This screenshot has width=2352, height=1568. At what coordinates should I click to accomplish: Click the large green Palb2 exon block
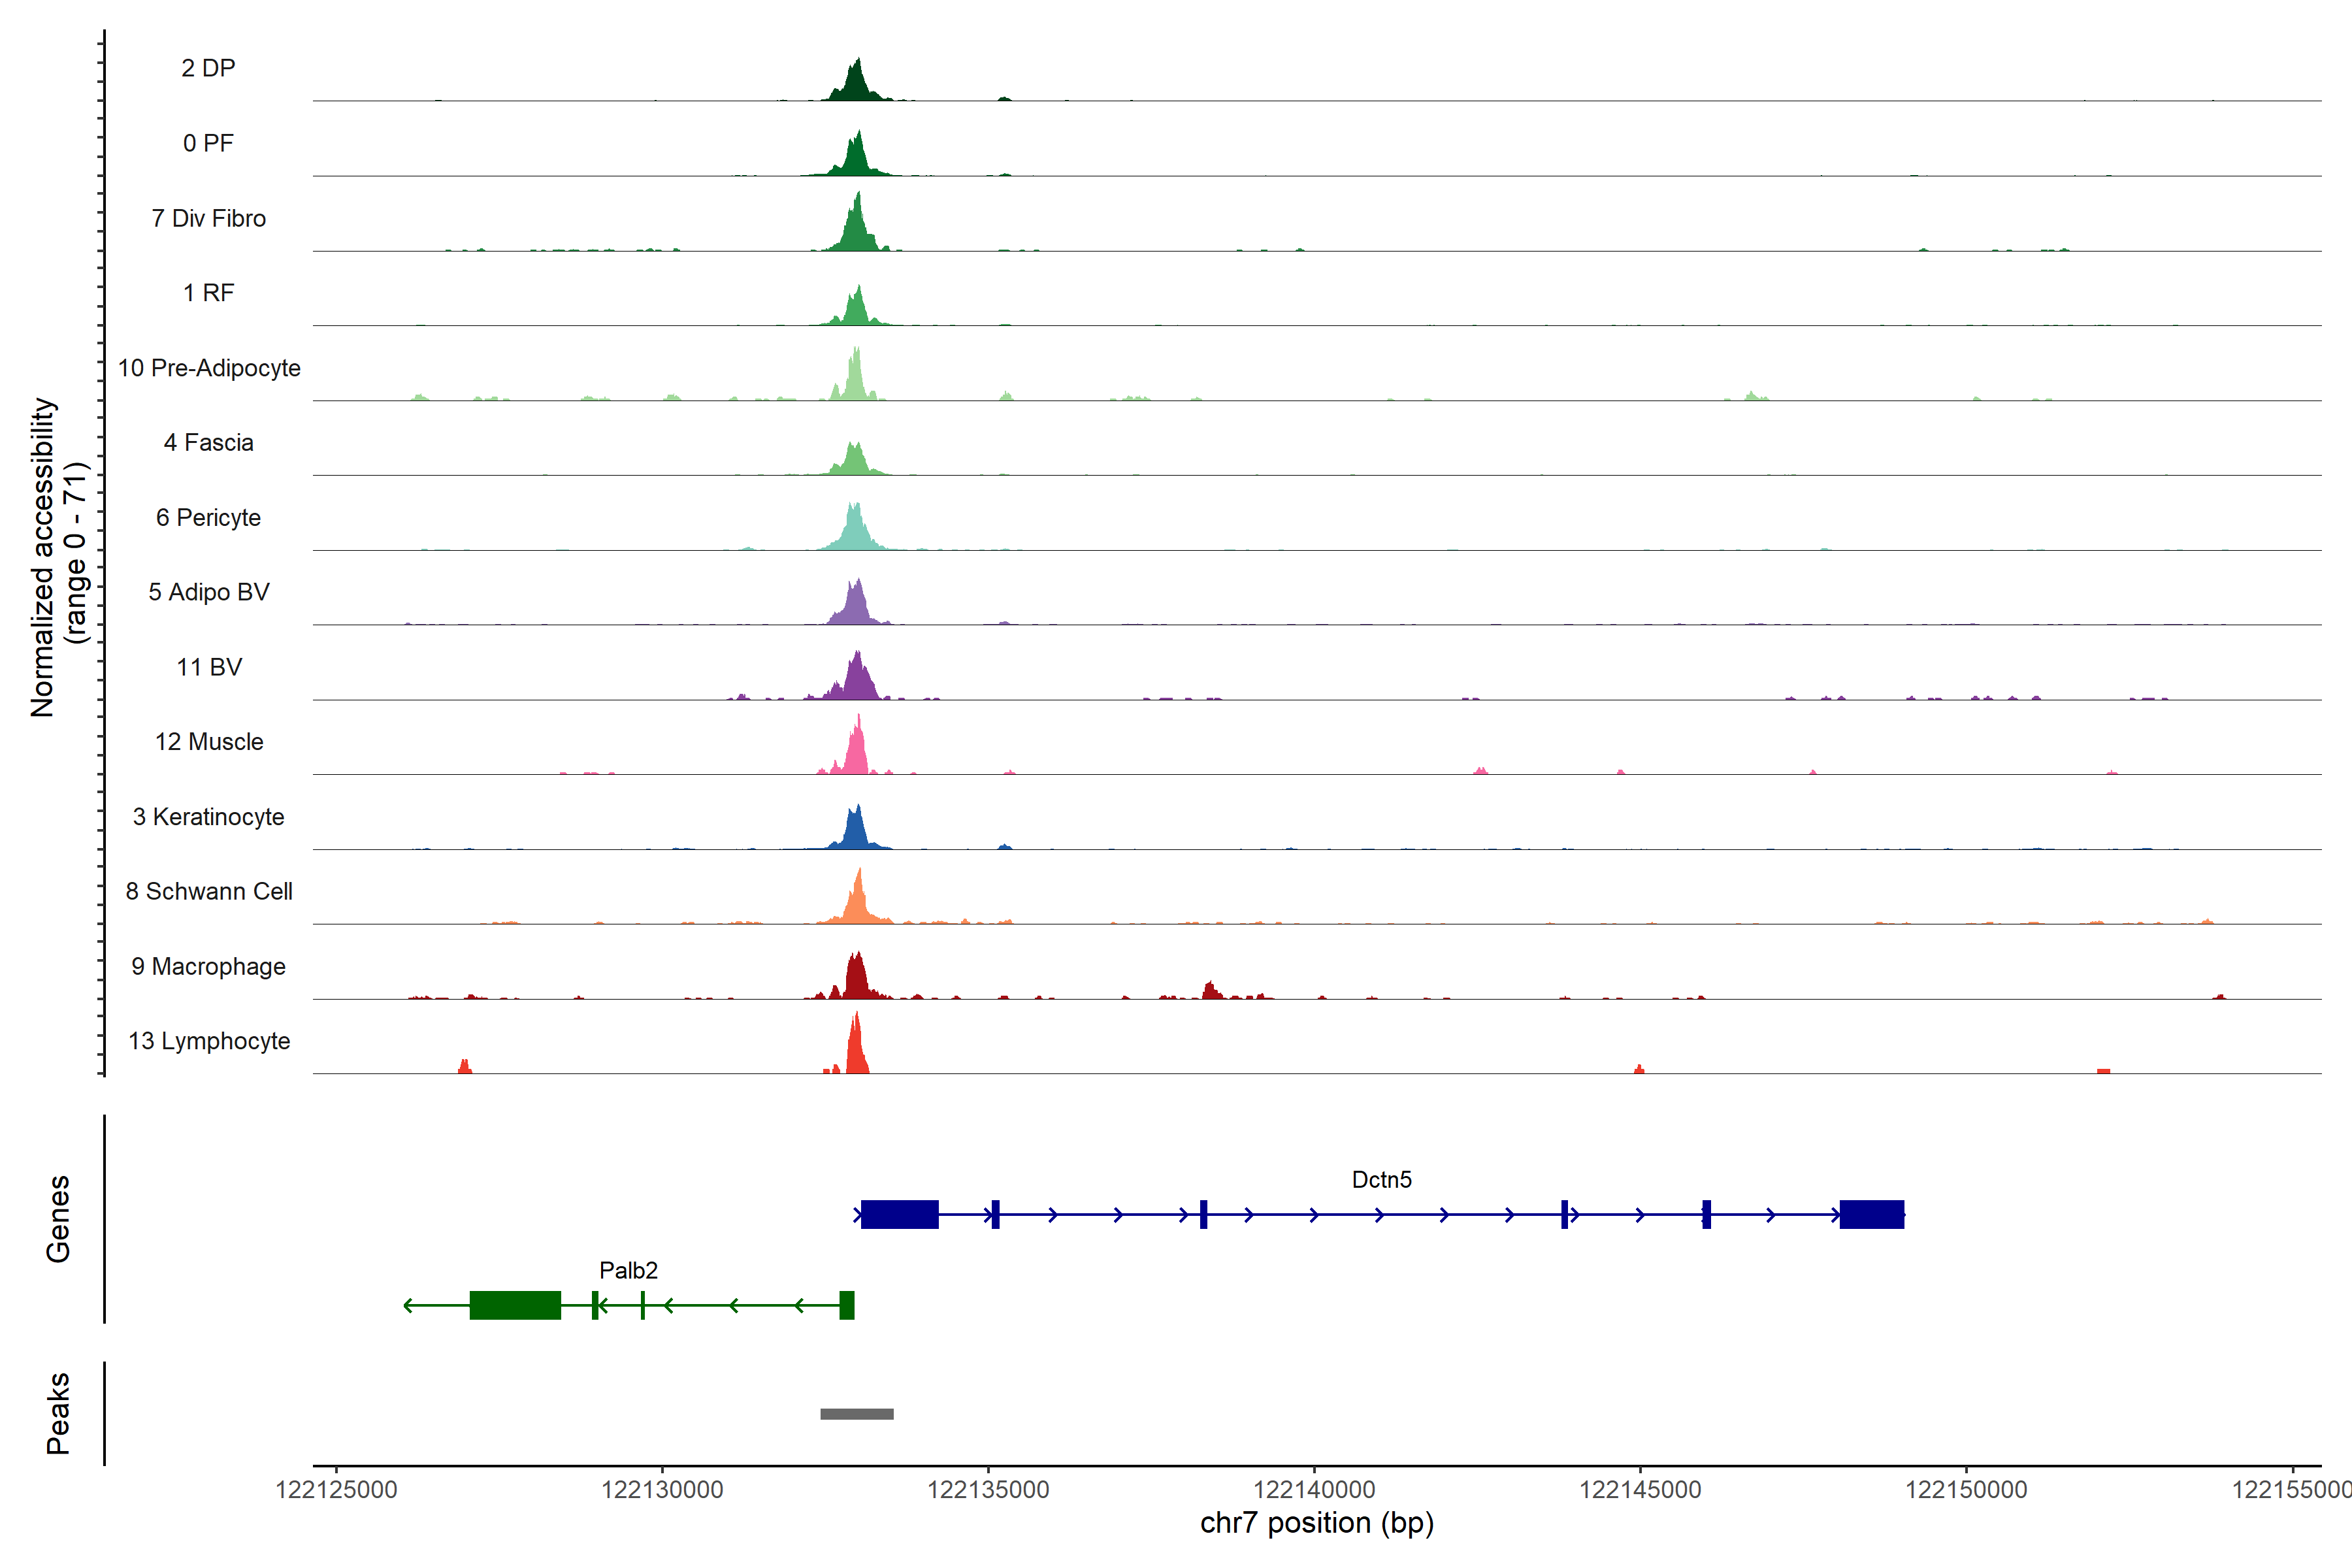click(515, 1305)
